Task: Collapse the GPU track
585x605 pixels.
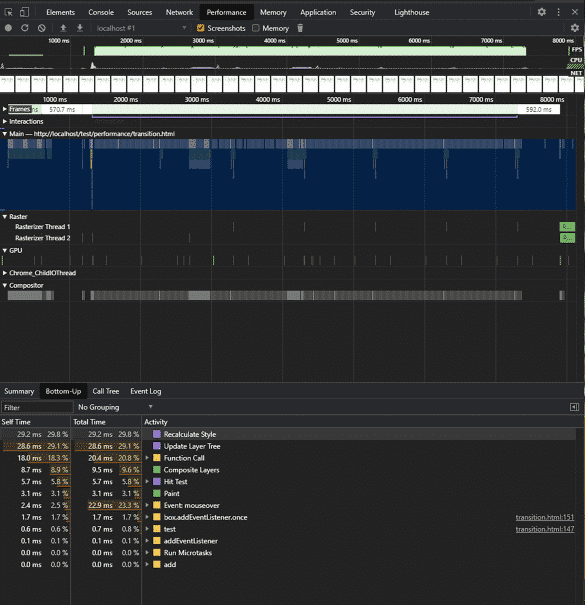Action: [5, 251]
